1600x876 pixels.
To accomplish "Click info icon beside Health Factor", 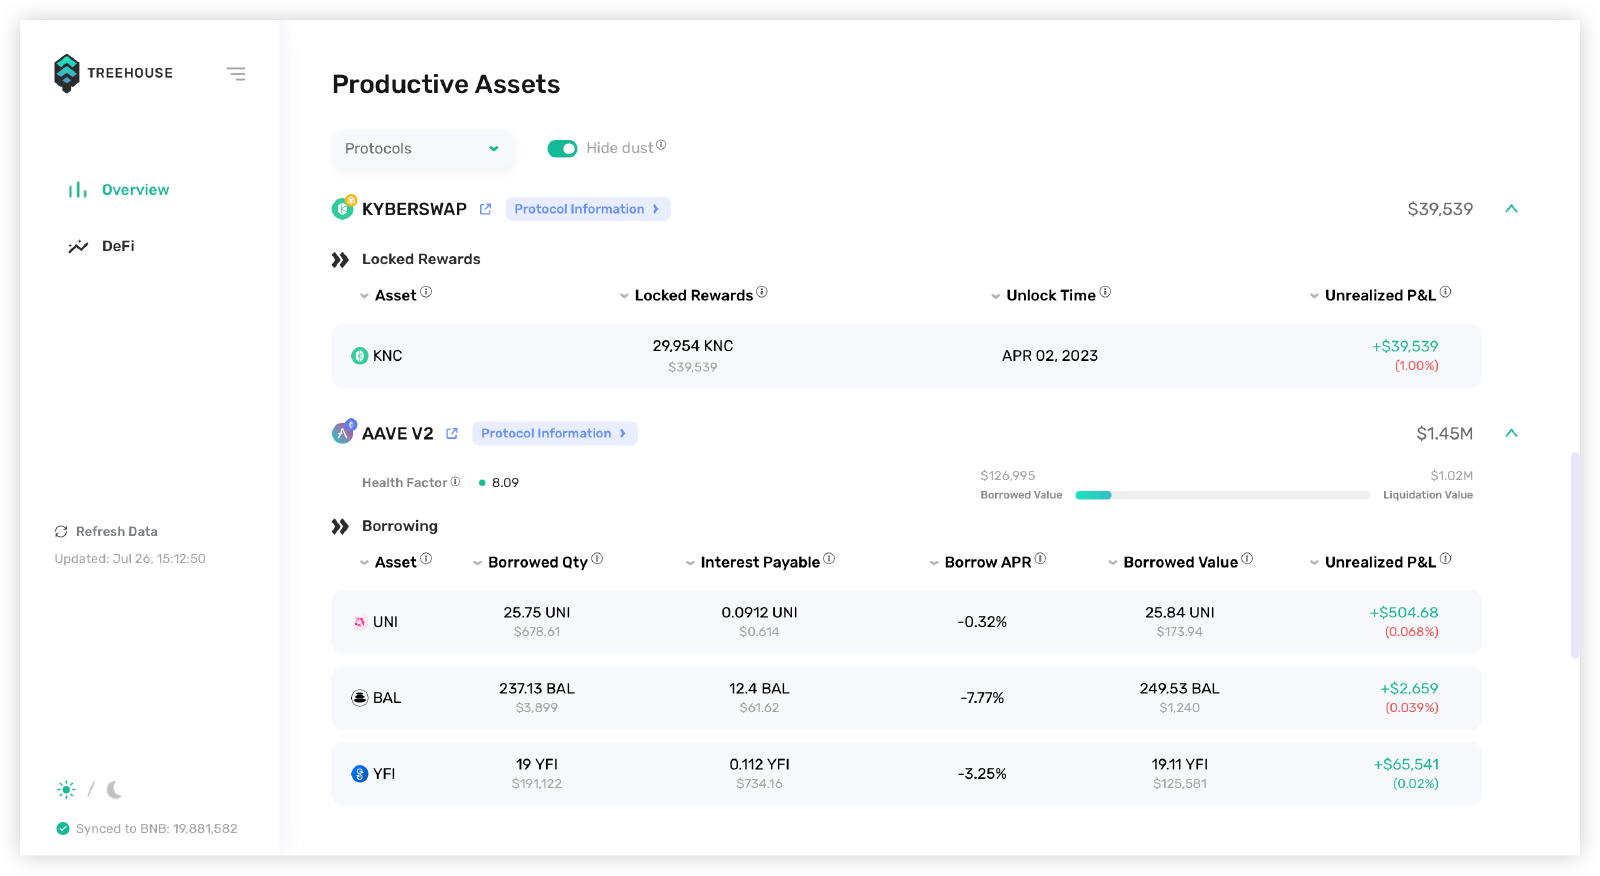I will (x=455, y=482).
